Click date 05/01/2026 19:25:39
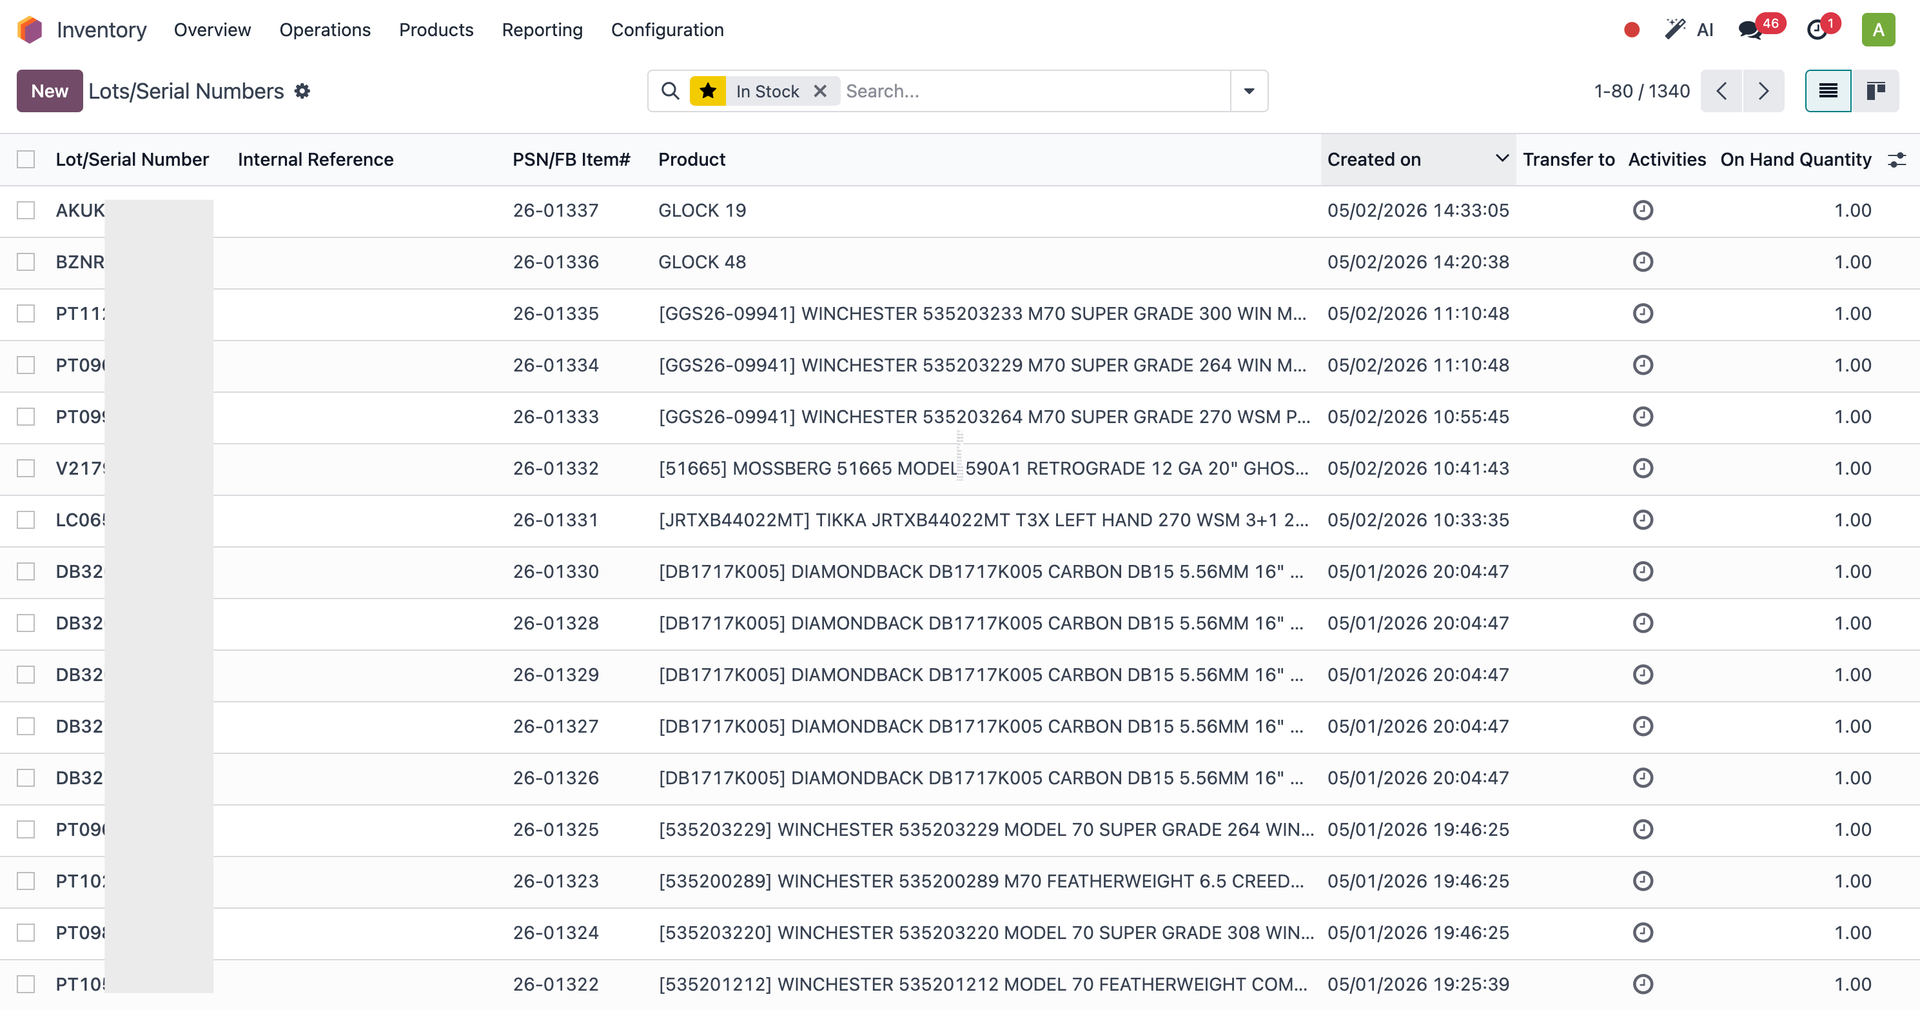Viewport: 1920px width, 1010px height. click(1418, 984)
